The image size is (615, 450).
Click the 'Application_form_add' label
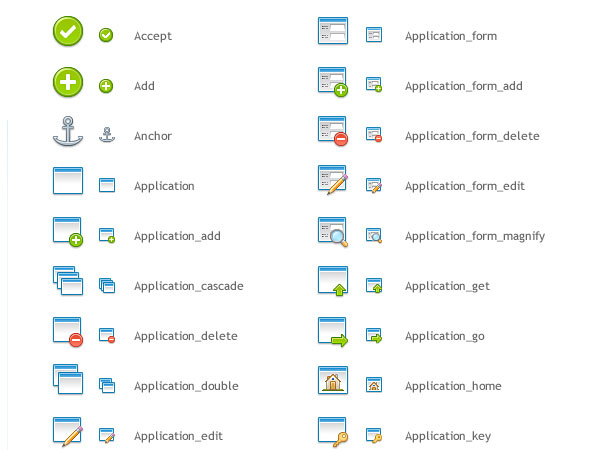click(464, 86)
